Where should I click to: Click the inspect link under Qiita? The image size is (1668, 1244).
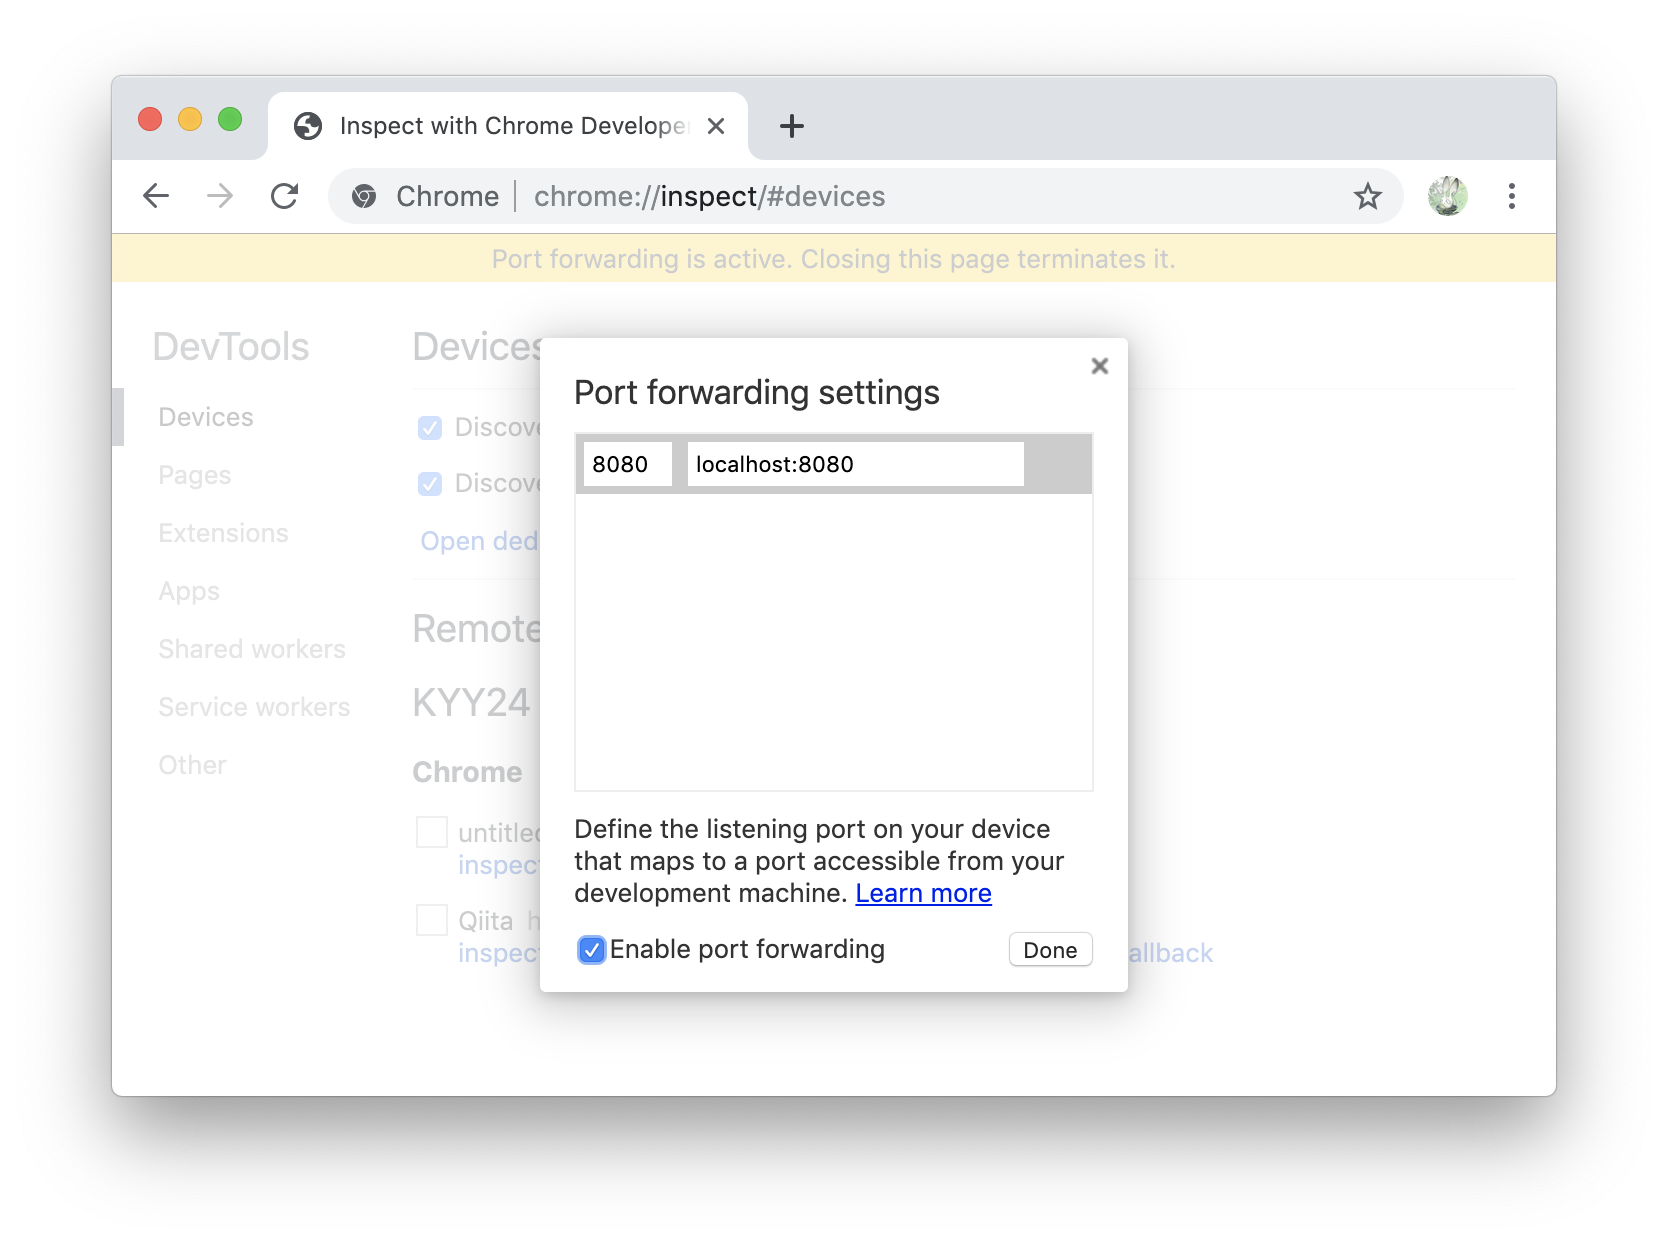(x=498, y=953)
